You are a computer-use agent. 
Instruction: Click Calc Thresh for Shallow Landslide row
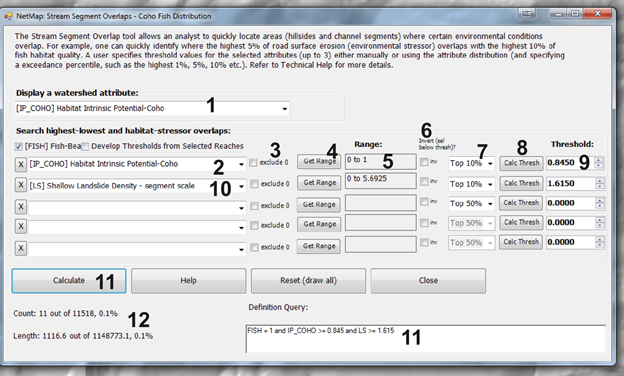coord(521,183)
